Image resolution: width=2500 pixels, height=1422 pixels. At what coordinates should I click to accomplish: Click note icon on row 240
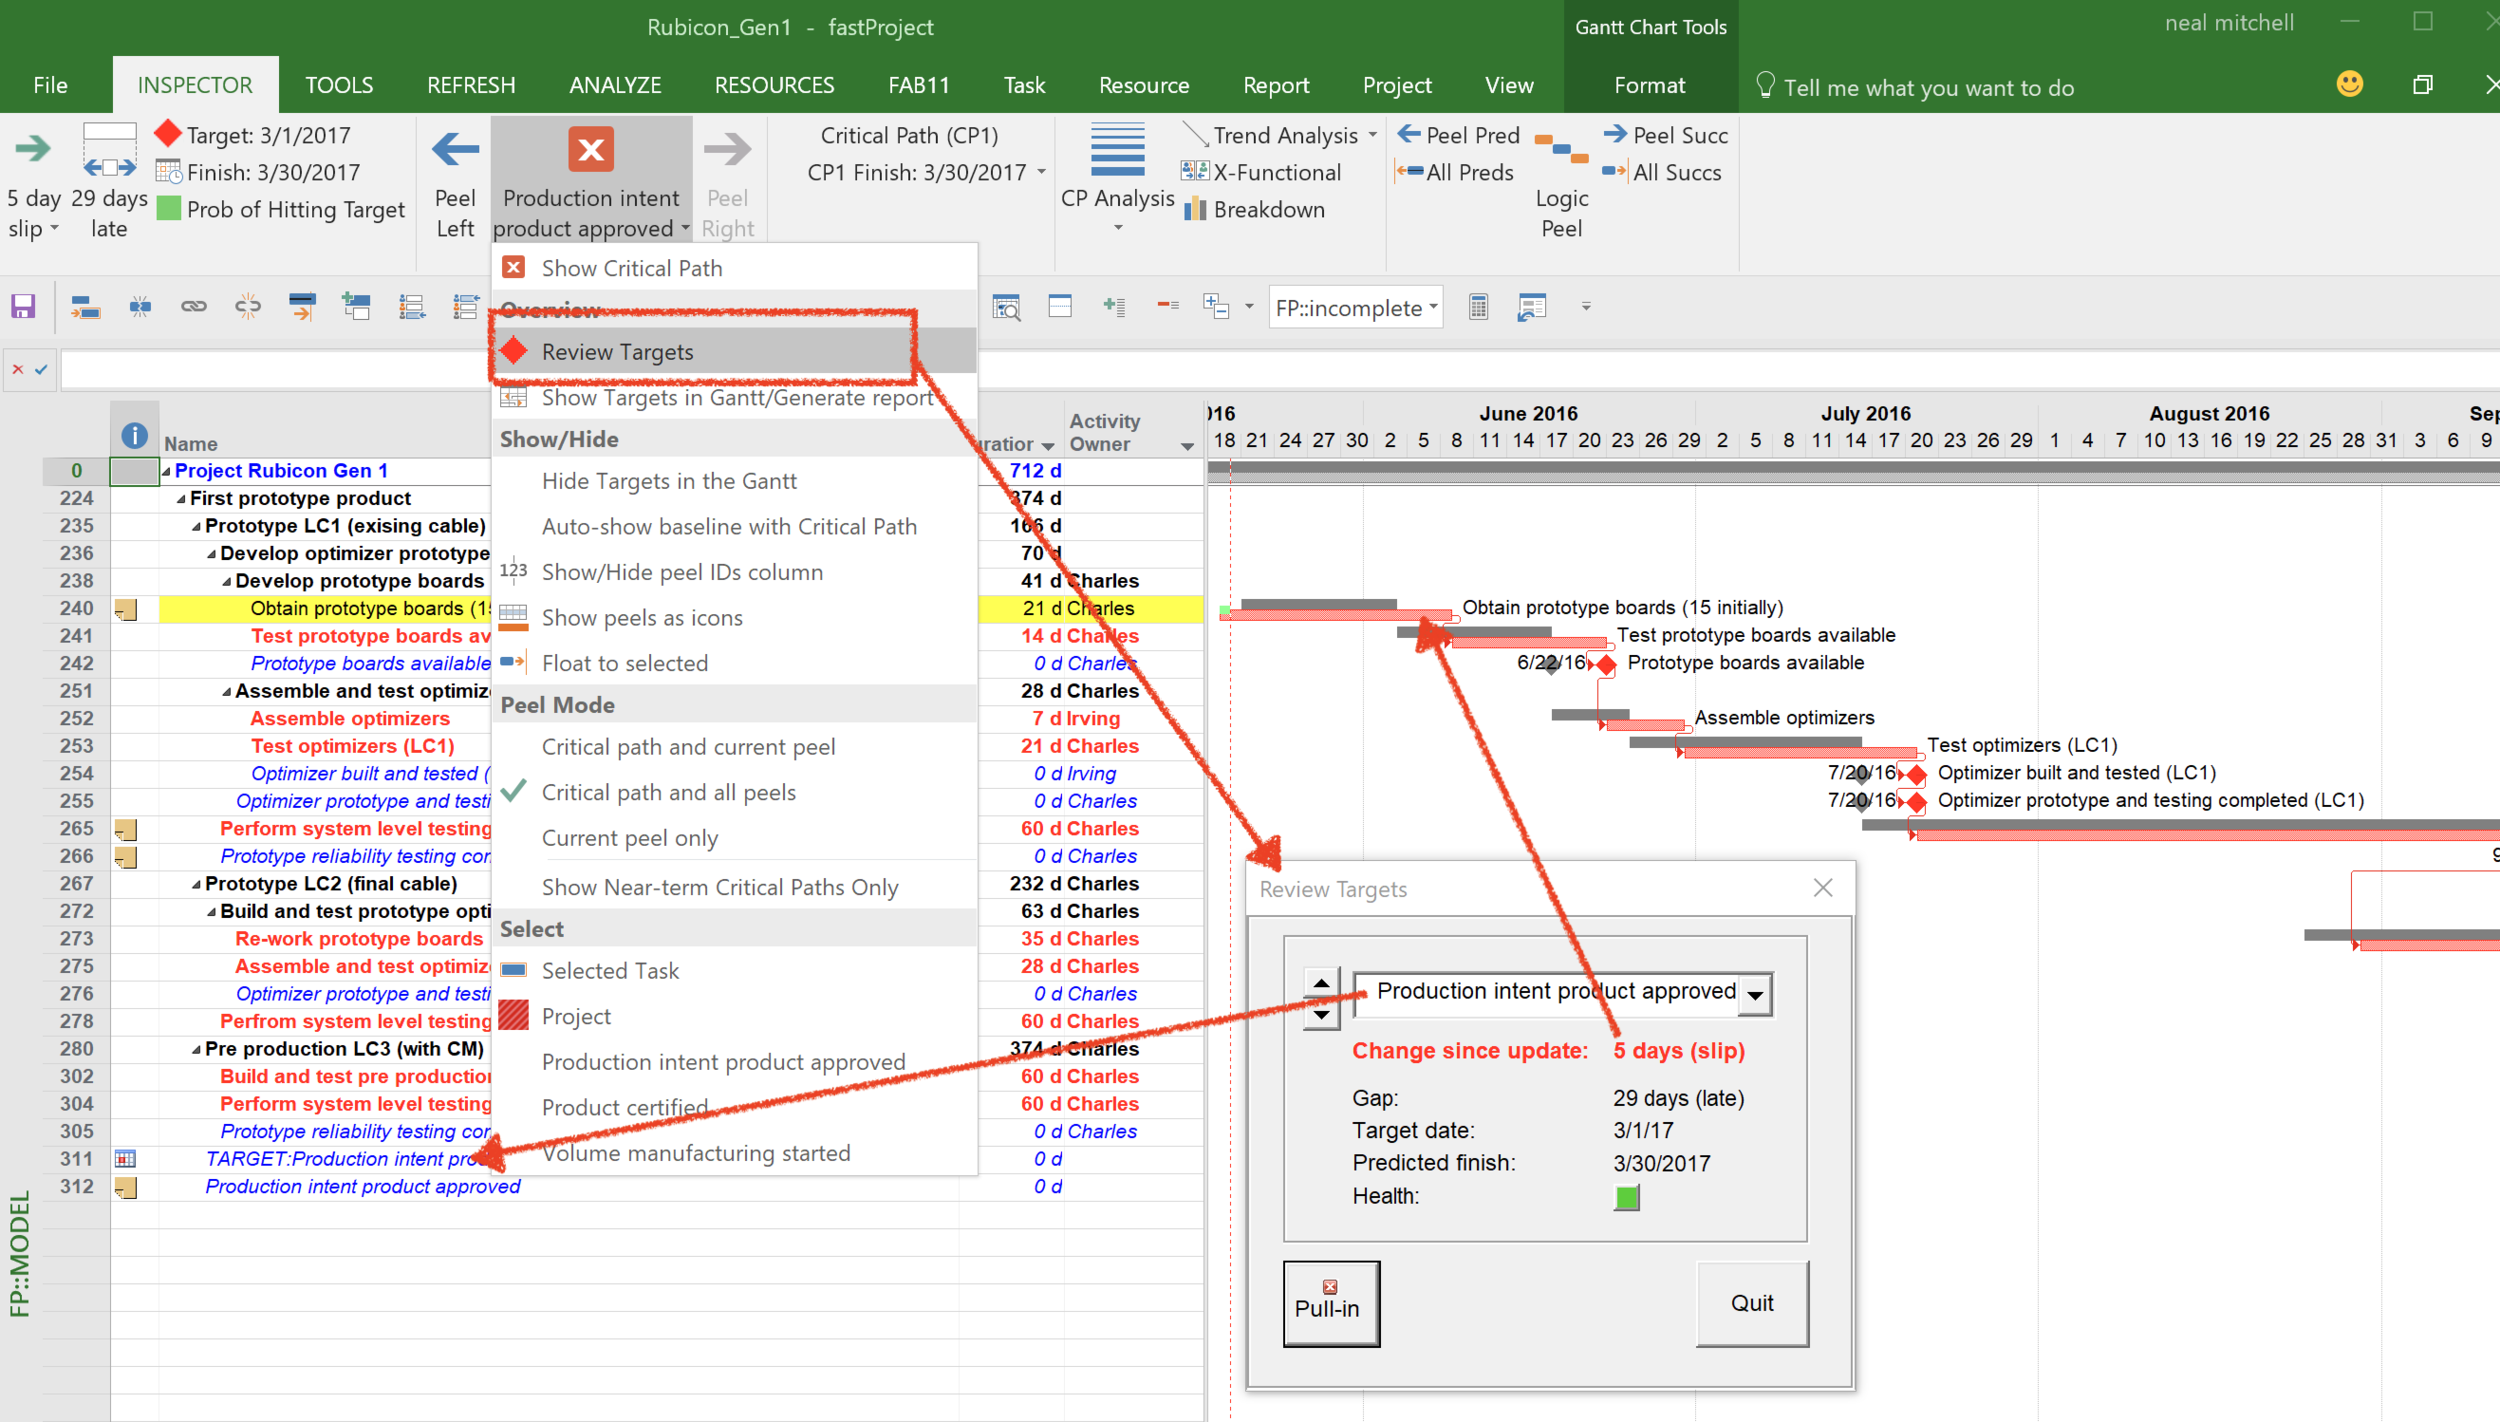coord(126,609)
